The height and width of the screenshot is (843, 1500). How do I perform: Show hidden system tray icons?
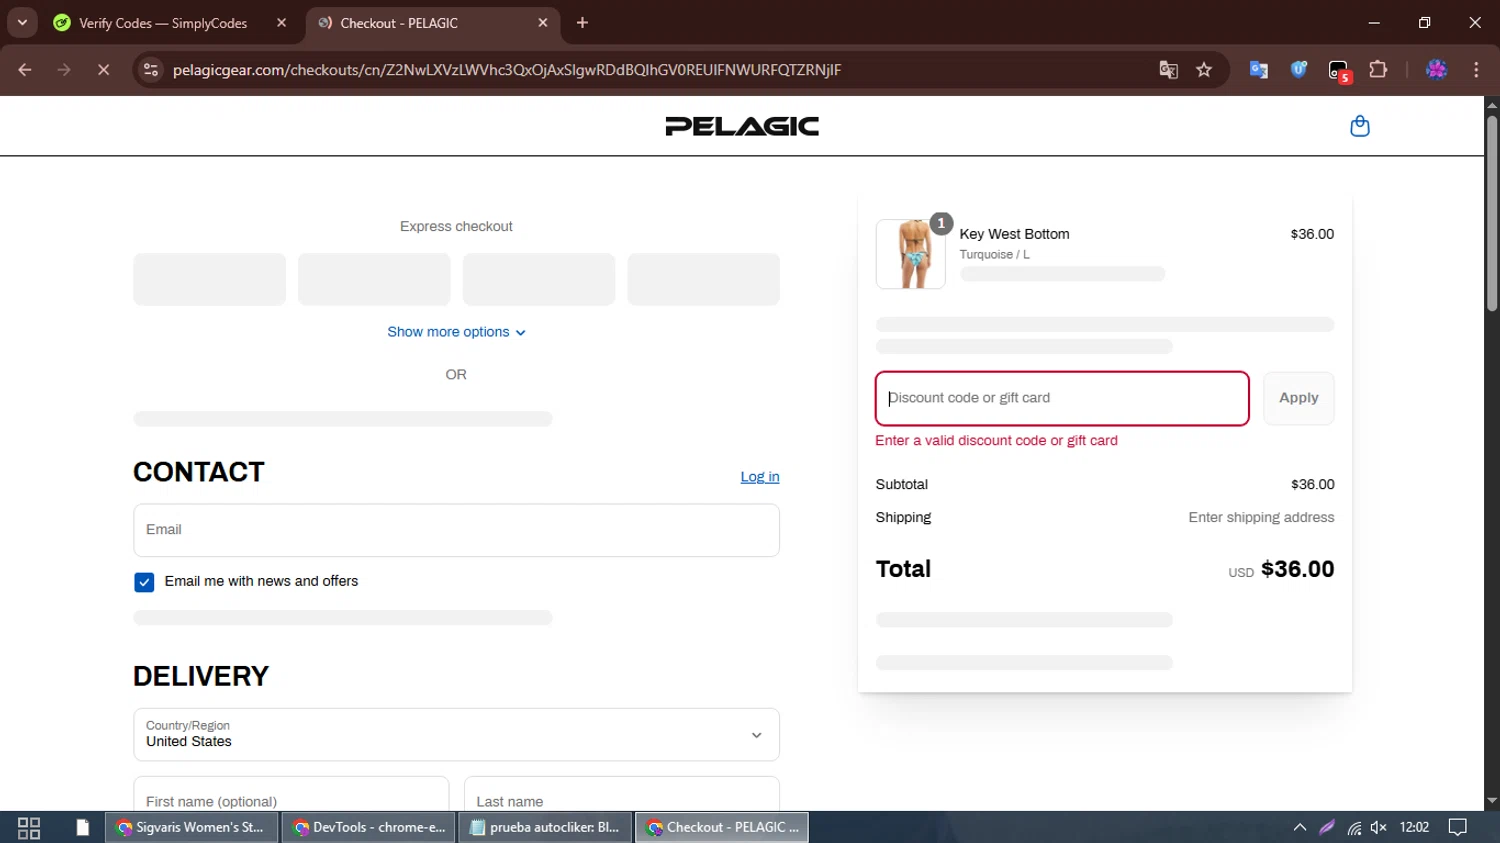pos(1300,827)
